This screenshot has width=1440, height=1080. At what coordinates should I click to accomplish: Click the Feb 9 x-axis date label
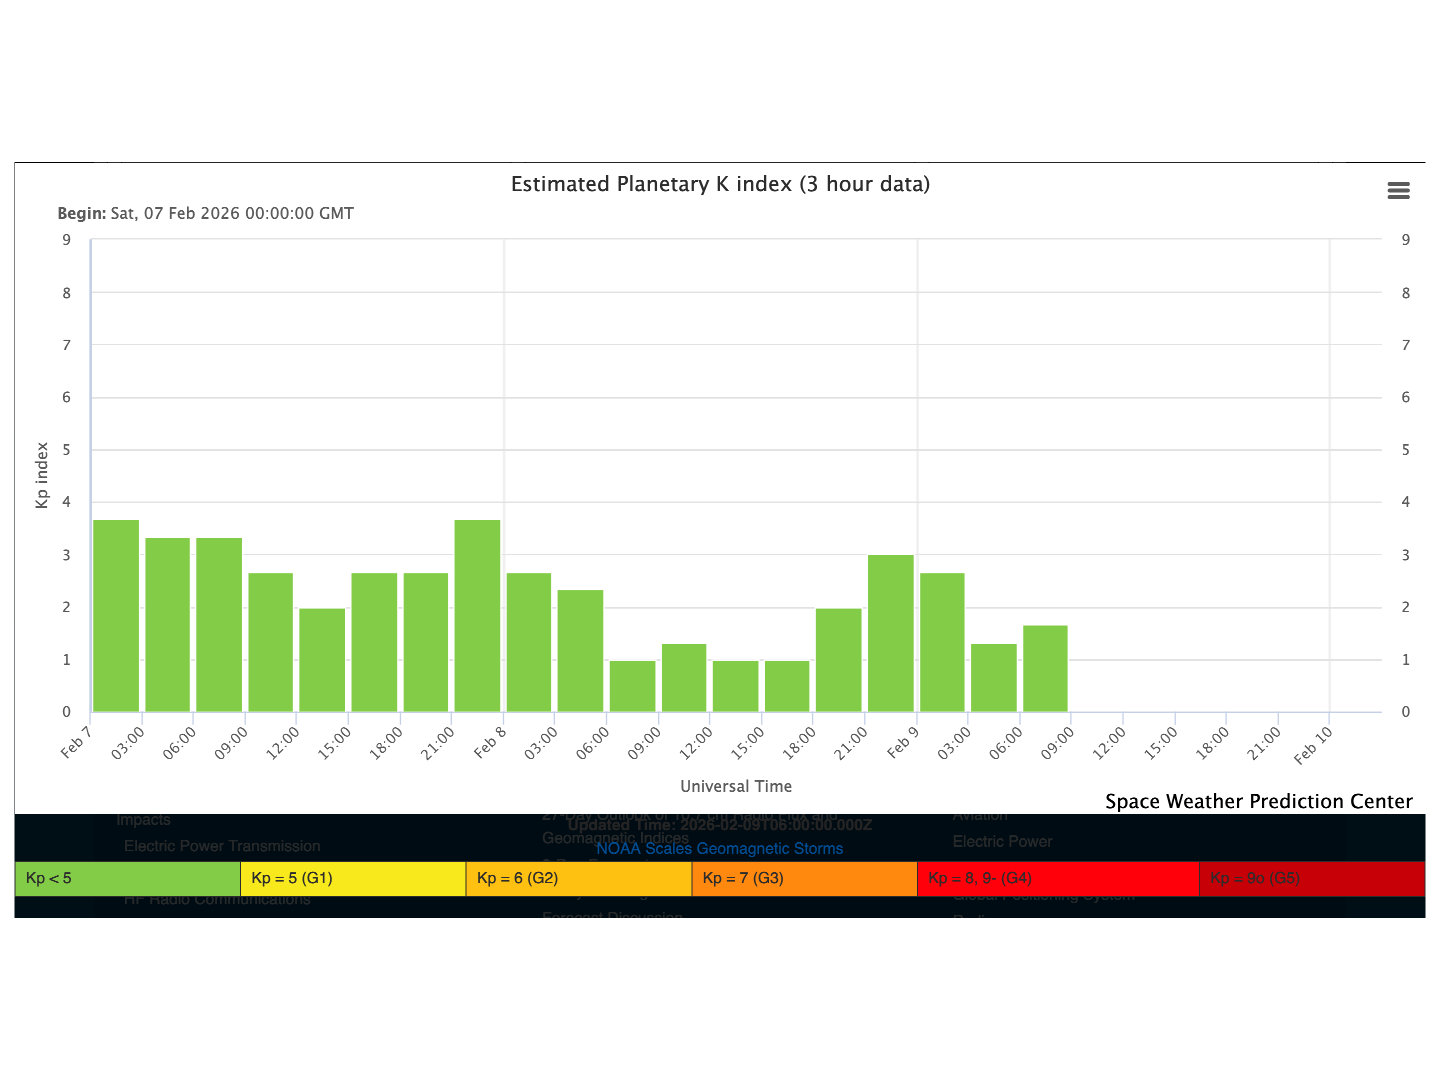pyautogui.click(x=903, y=743)
